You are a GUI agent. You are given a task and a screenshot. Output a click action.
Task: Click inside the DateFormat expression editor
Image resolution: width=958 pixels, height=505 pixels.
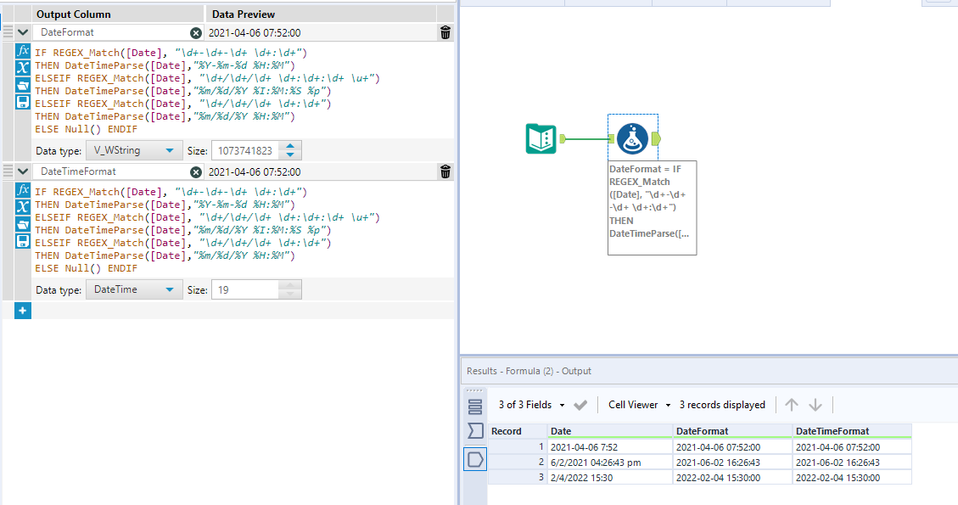click(243, 91)
